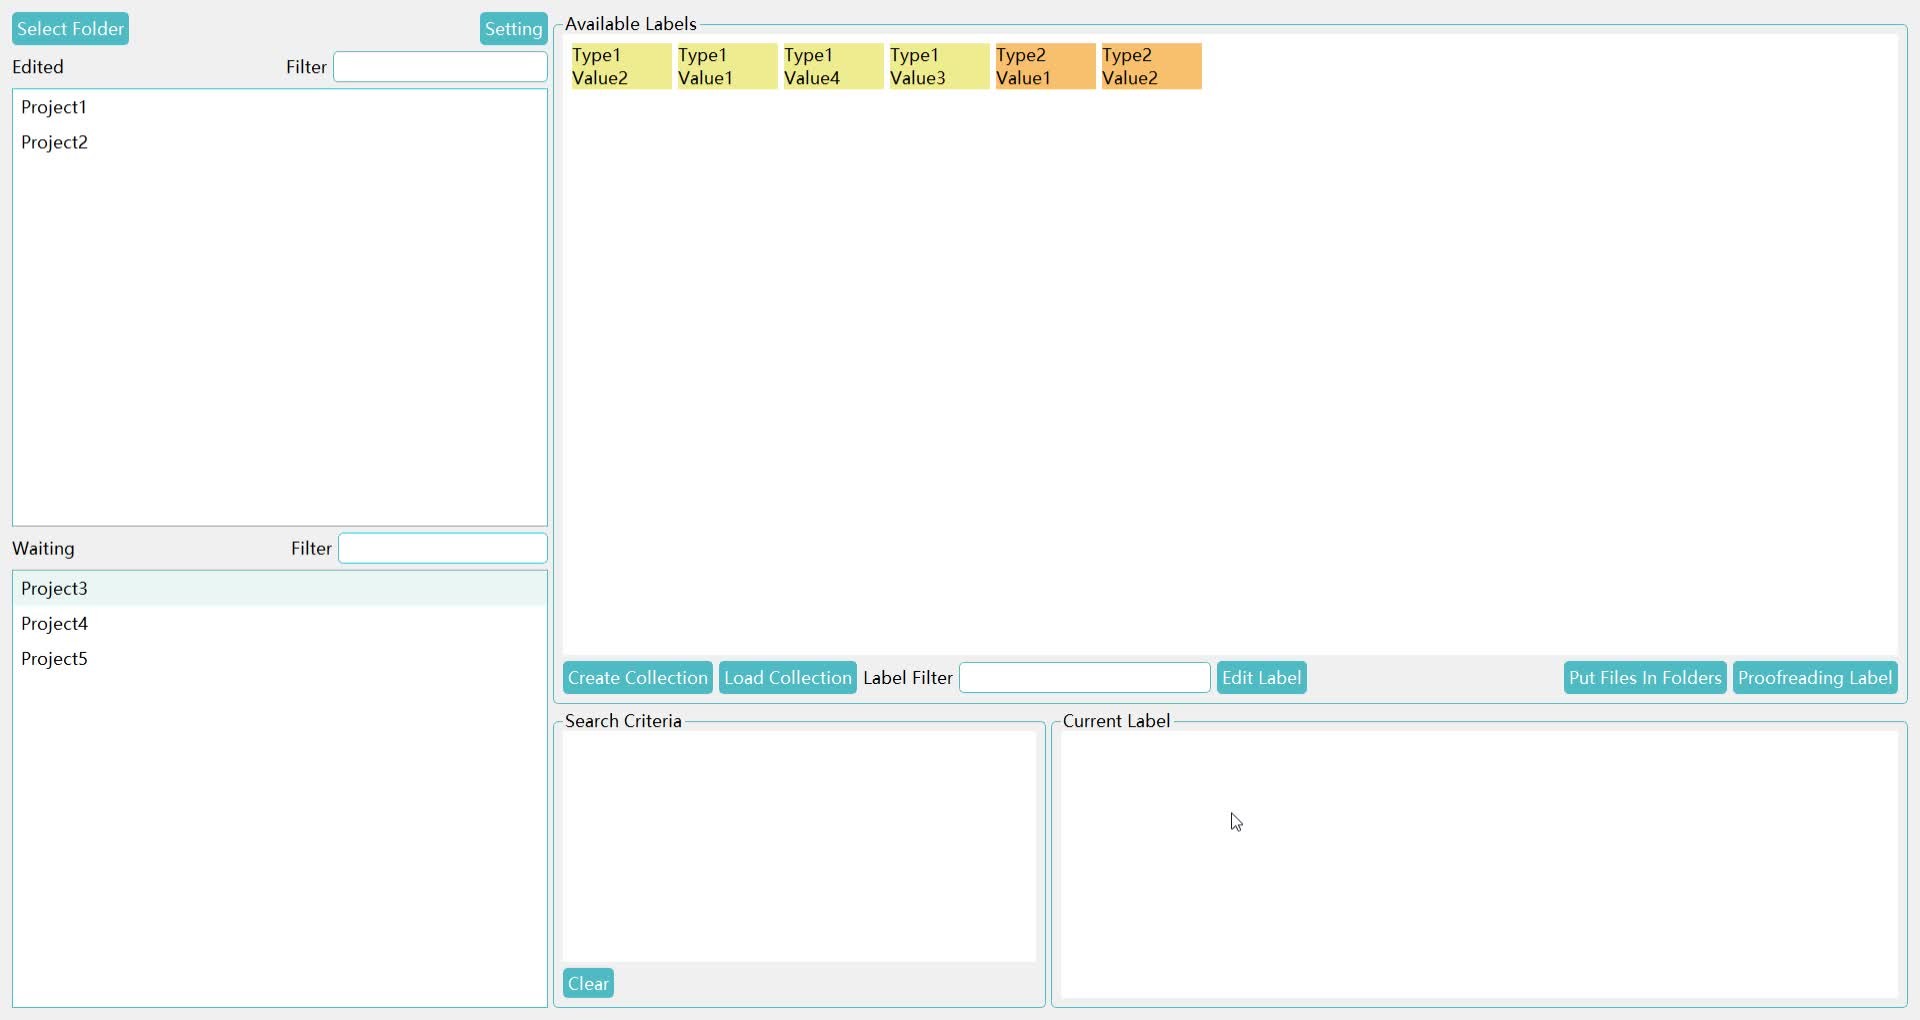Click the Create Collection button
Screen dimensions: 1920x1020
[x=637, y=677]
